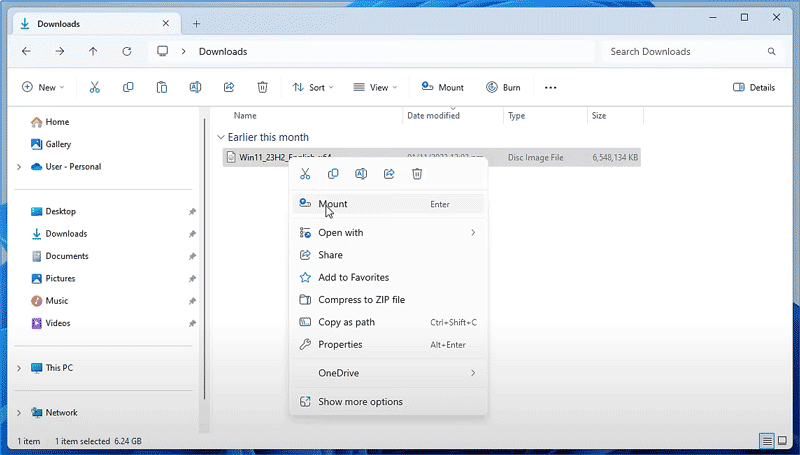
Task: Click the search magnifier icon
Action: coord(771,52)
